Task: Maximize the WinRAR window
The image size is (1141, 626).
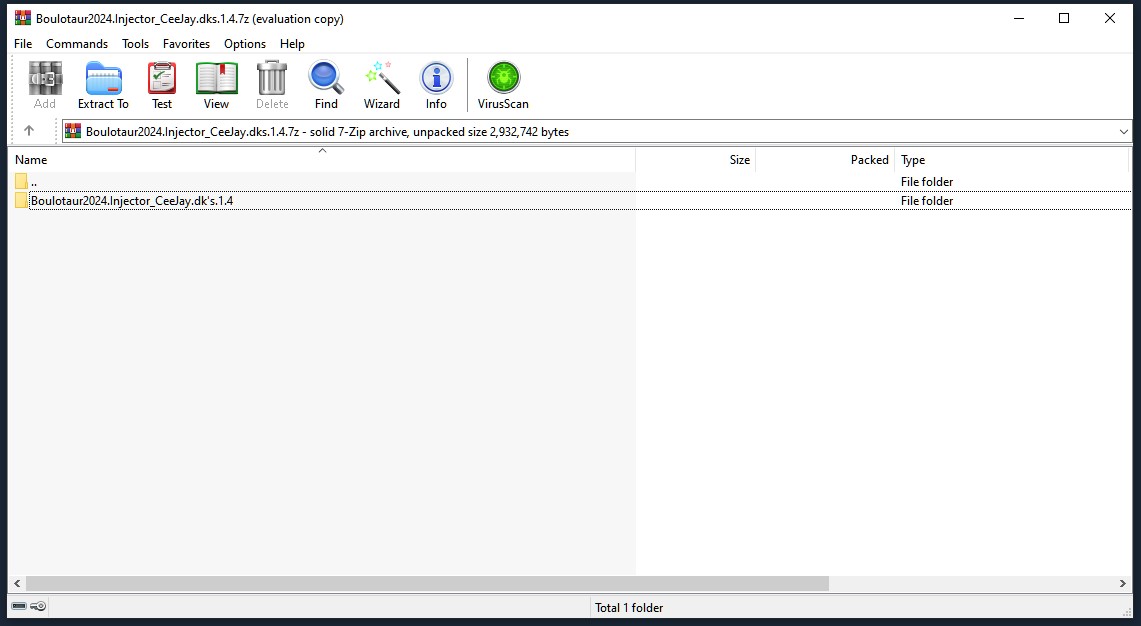Action: point(1064,18)
